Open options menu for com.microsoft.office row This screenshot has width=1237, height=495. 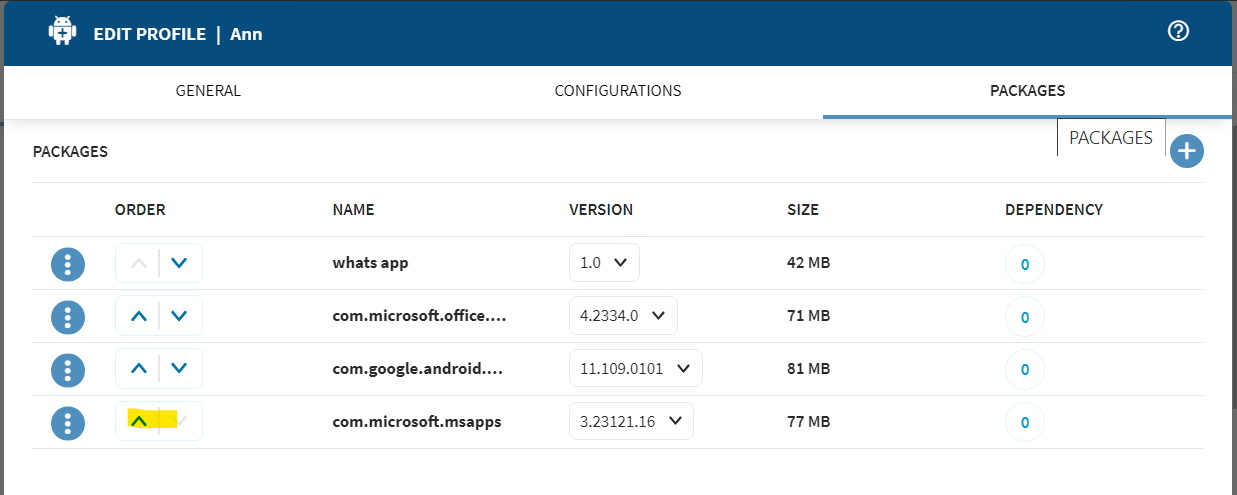[67, 317]
